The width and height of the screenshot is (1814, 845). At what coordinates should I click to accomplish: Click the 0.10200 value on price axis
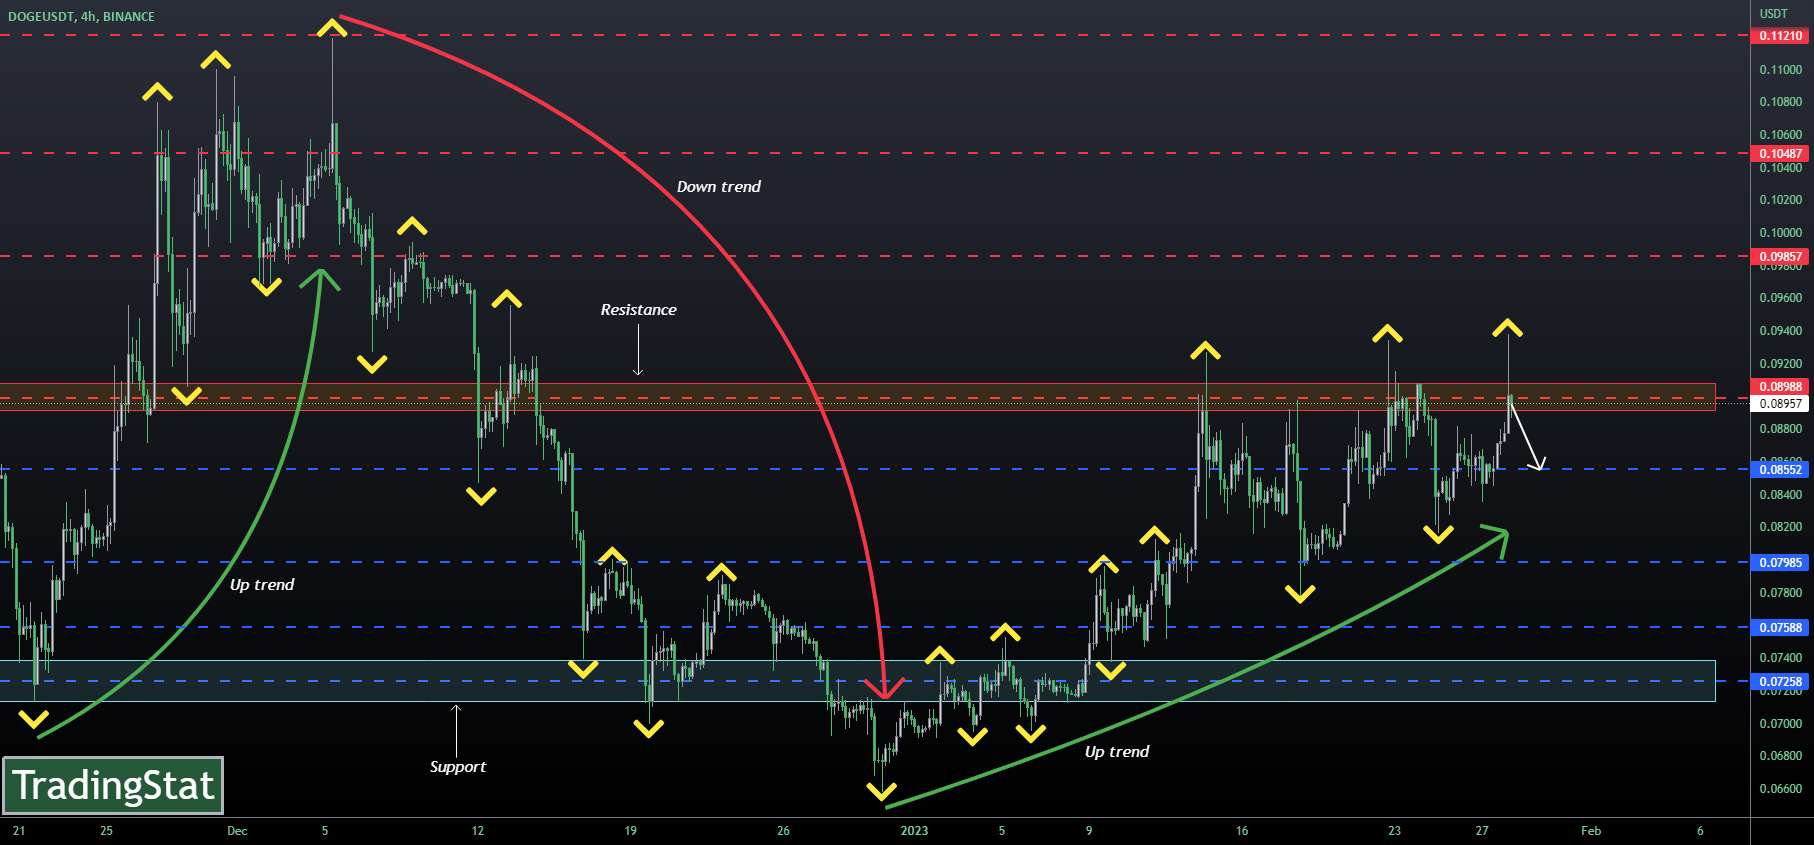tap(1781, 200)
